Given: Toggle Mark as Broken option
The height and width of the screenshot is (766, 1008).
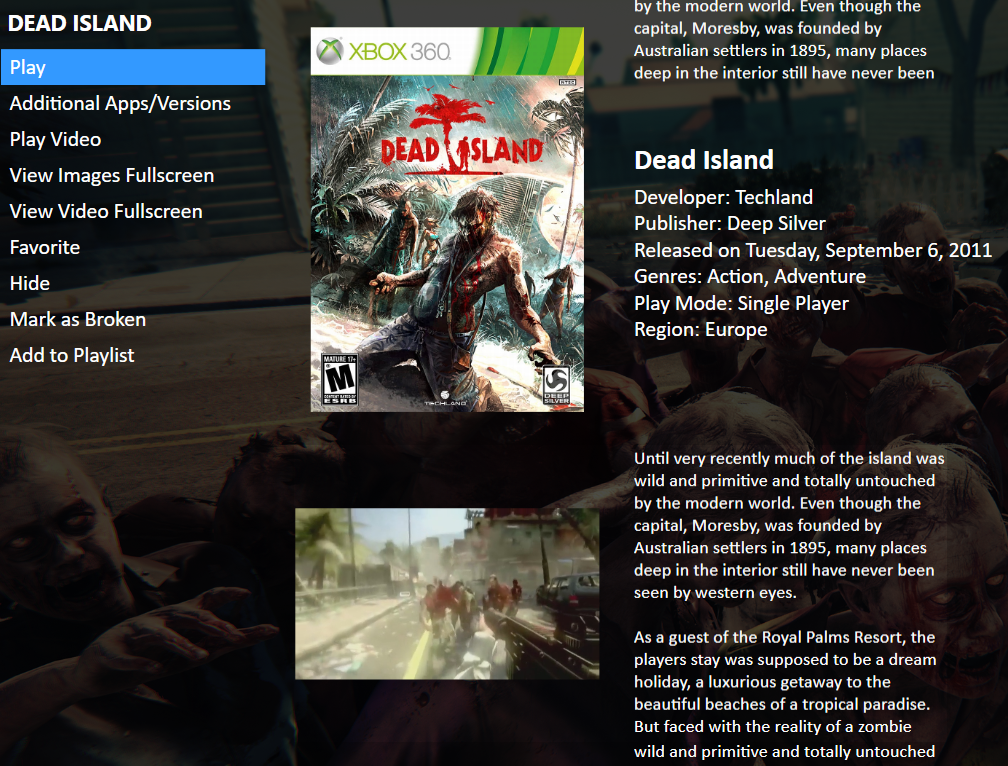Looking at the screenshot, I should [78, 319].
